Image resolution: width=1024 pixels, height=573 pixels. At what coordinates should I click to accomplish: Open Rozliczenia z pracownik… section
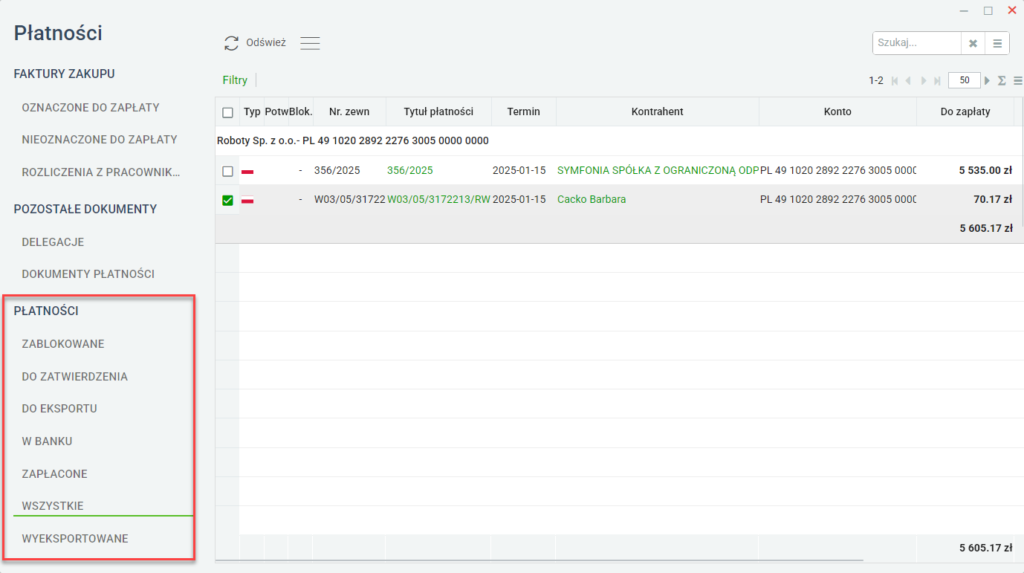click(101, 172)
